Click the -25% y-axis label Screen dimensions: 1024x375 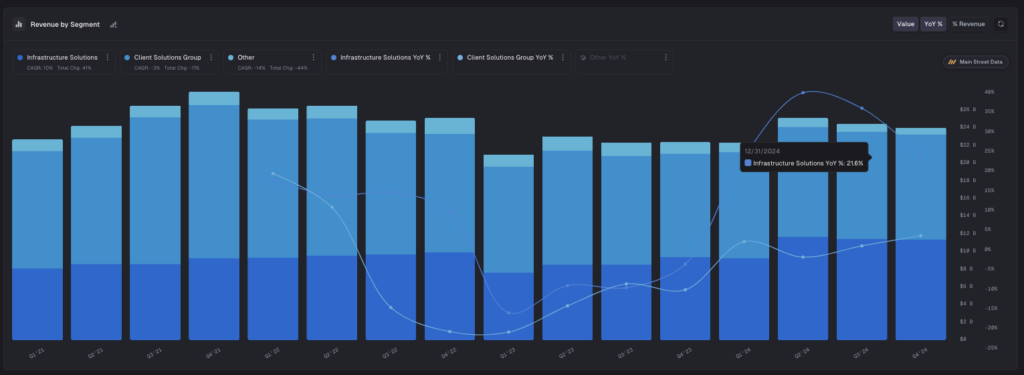(990, 348)
